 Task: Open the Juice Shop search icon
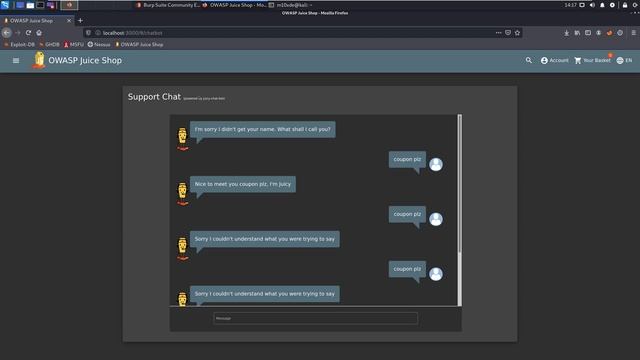click(x=529, y=60)
